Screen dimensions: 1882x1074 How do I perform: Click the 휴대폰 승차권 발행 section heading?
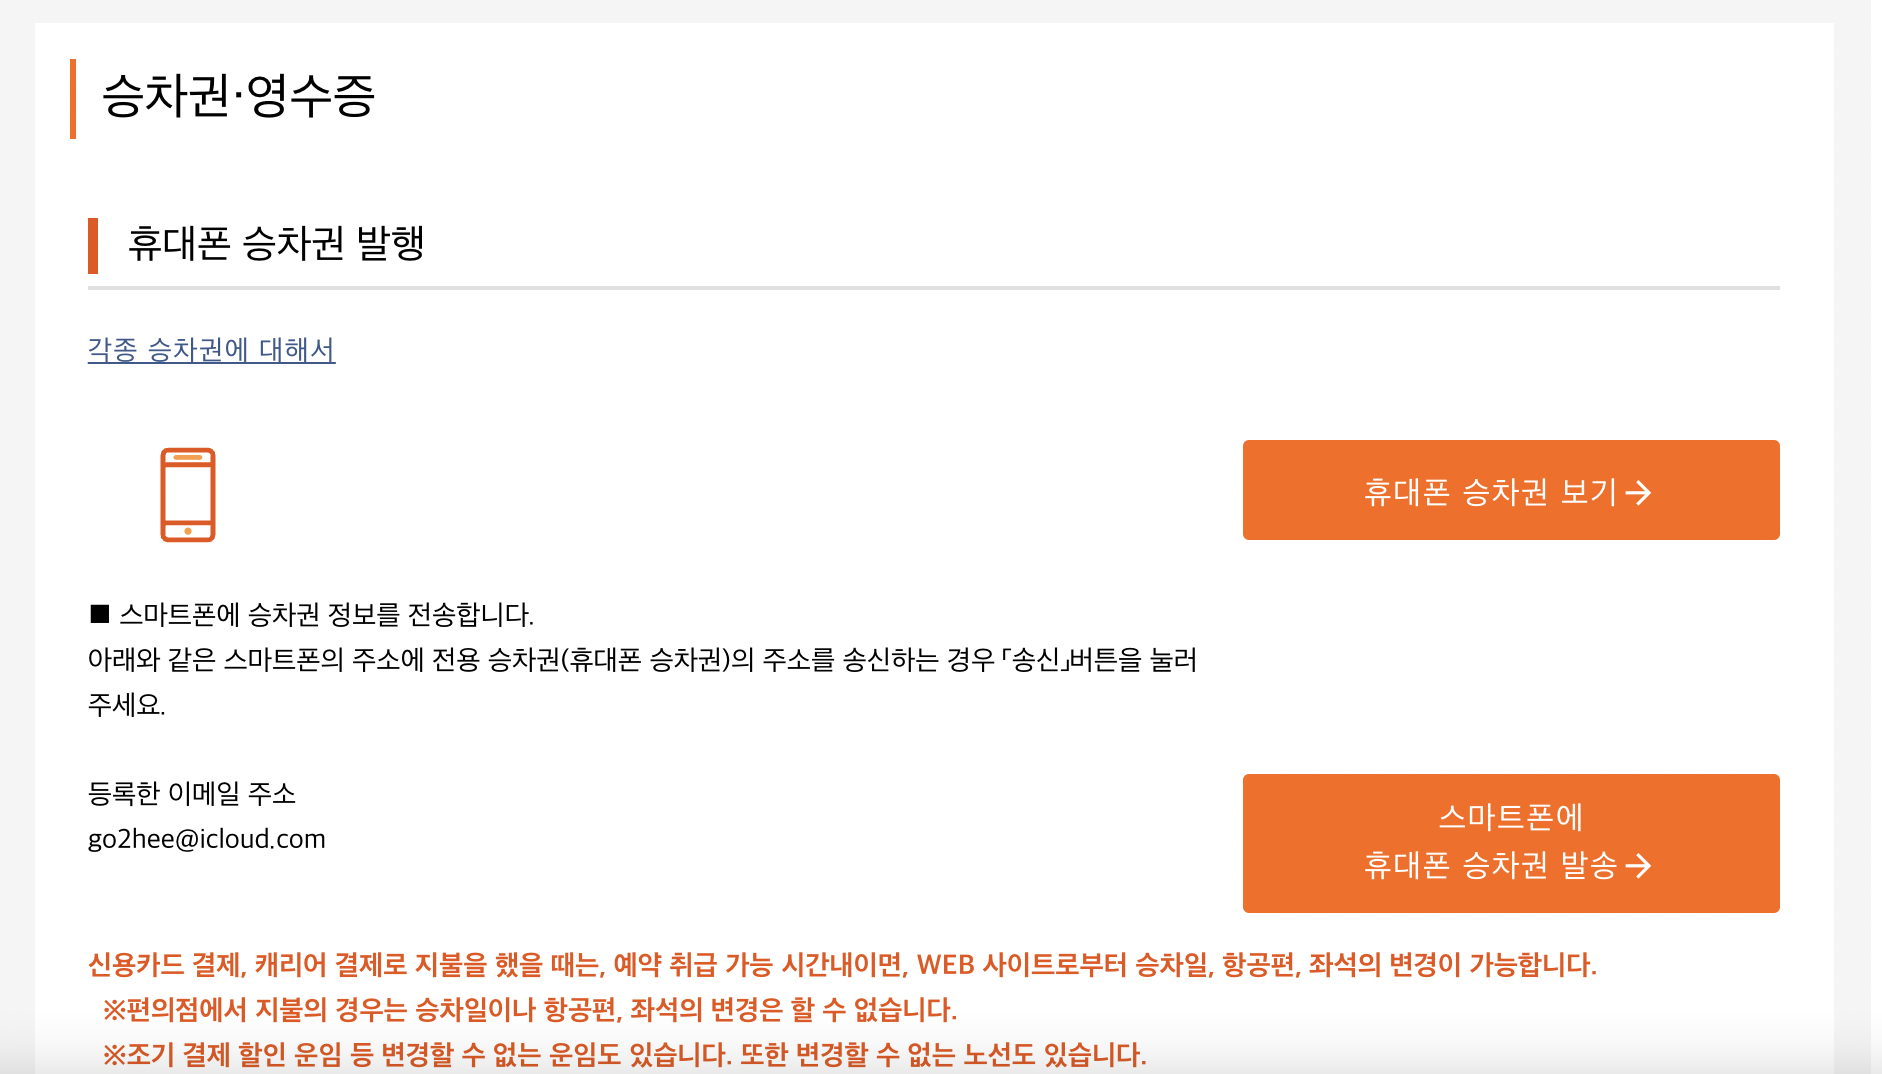[276, 244]
